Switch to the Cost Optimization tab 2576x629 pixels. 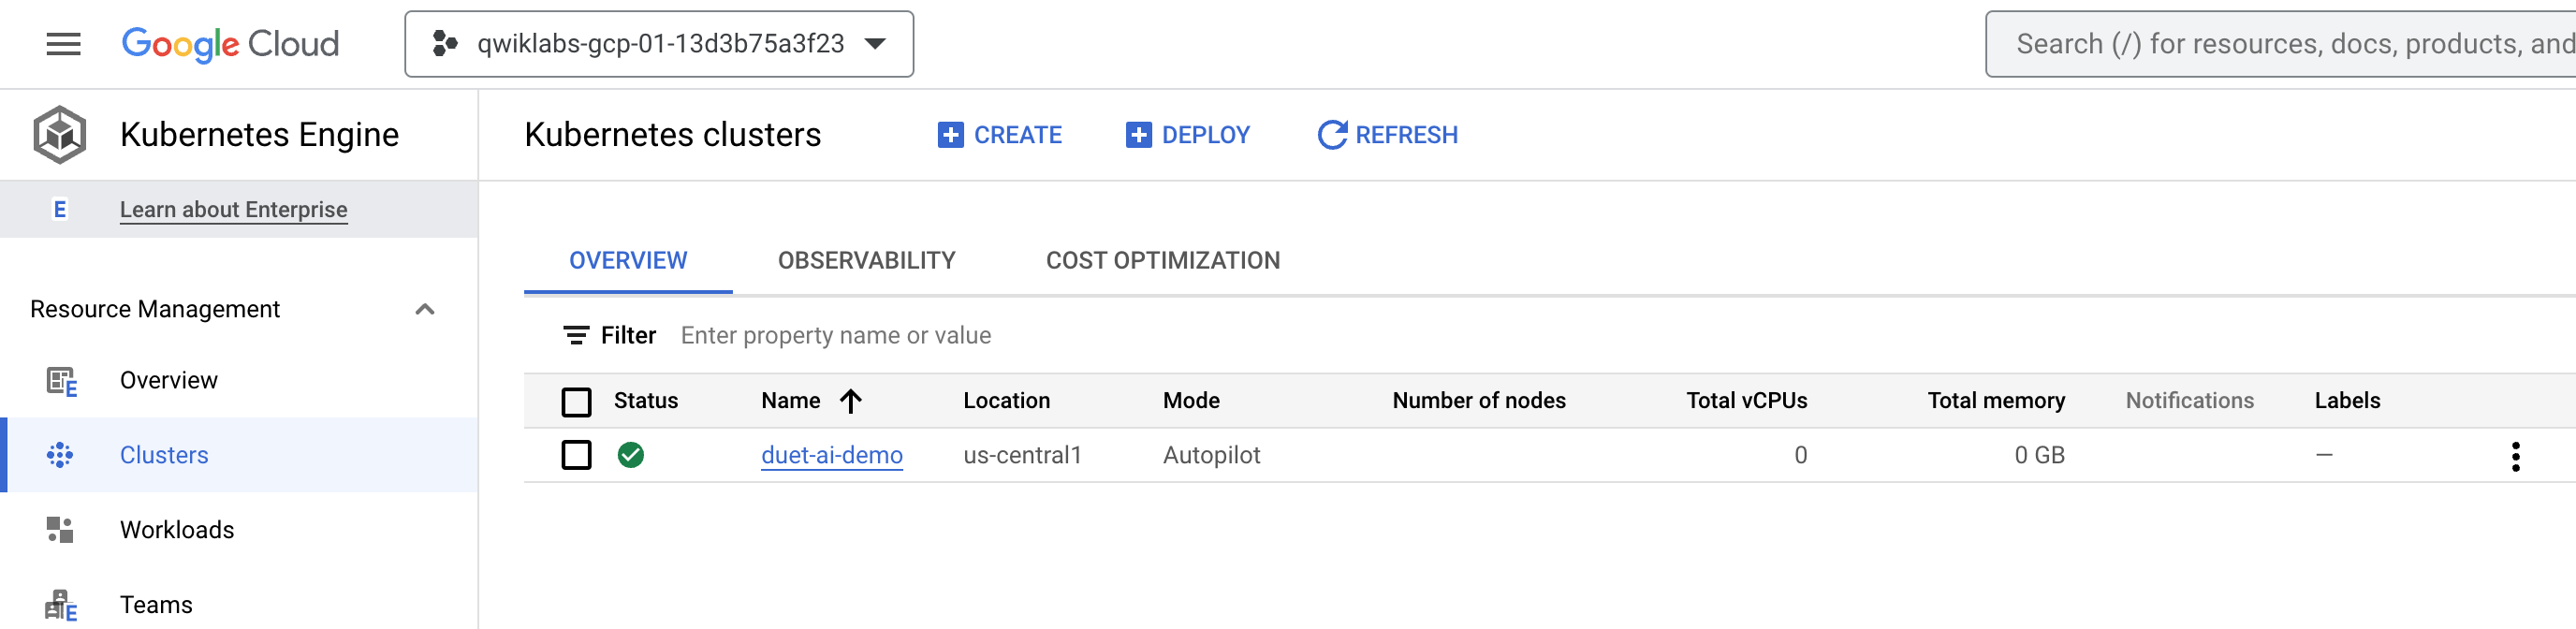click(1163, 261)
